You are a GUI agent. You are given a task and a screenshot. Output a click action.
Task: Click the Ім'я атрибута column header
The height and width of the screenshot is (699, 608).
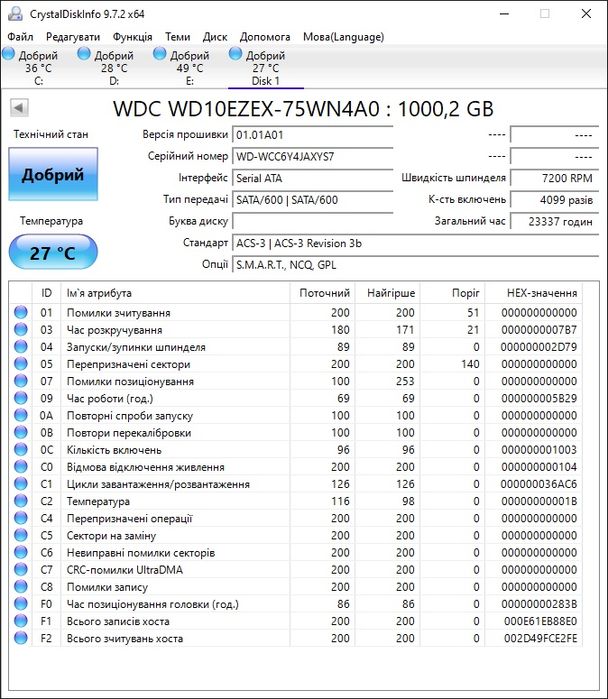pos(175,293)
